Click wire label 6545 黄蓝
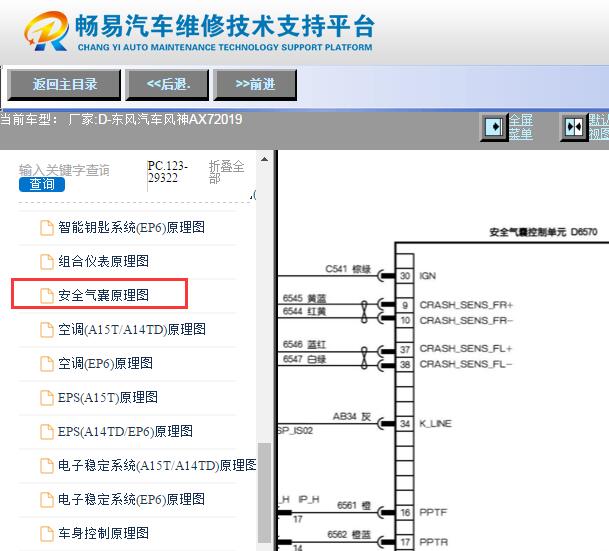This screenshot has width=609, height=551. pyautogui.click(x=304, y=298)
